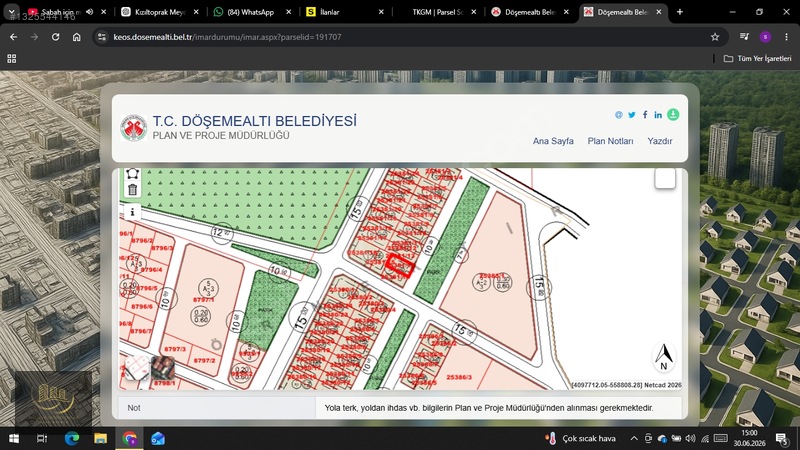Open the Plan Notları link
Image resolution: width=800 pixels, height=450 pixels.
(x=610, y=141)
